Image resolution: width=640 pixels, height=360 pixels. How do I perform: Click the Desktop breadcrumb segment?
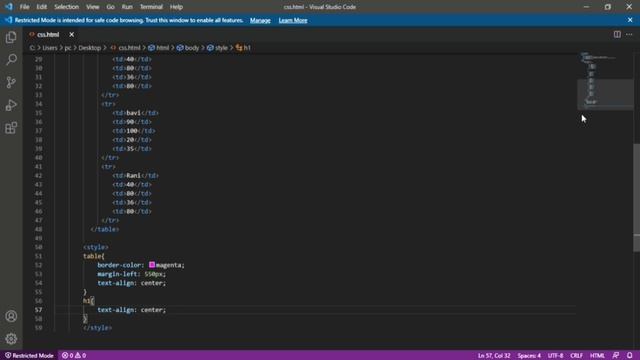pyautogui.click(x=89, y=48)
